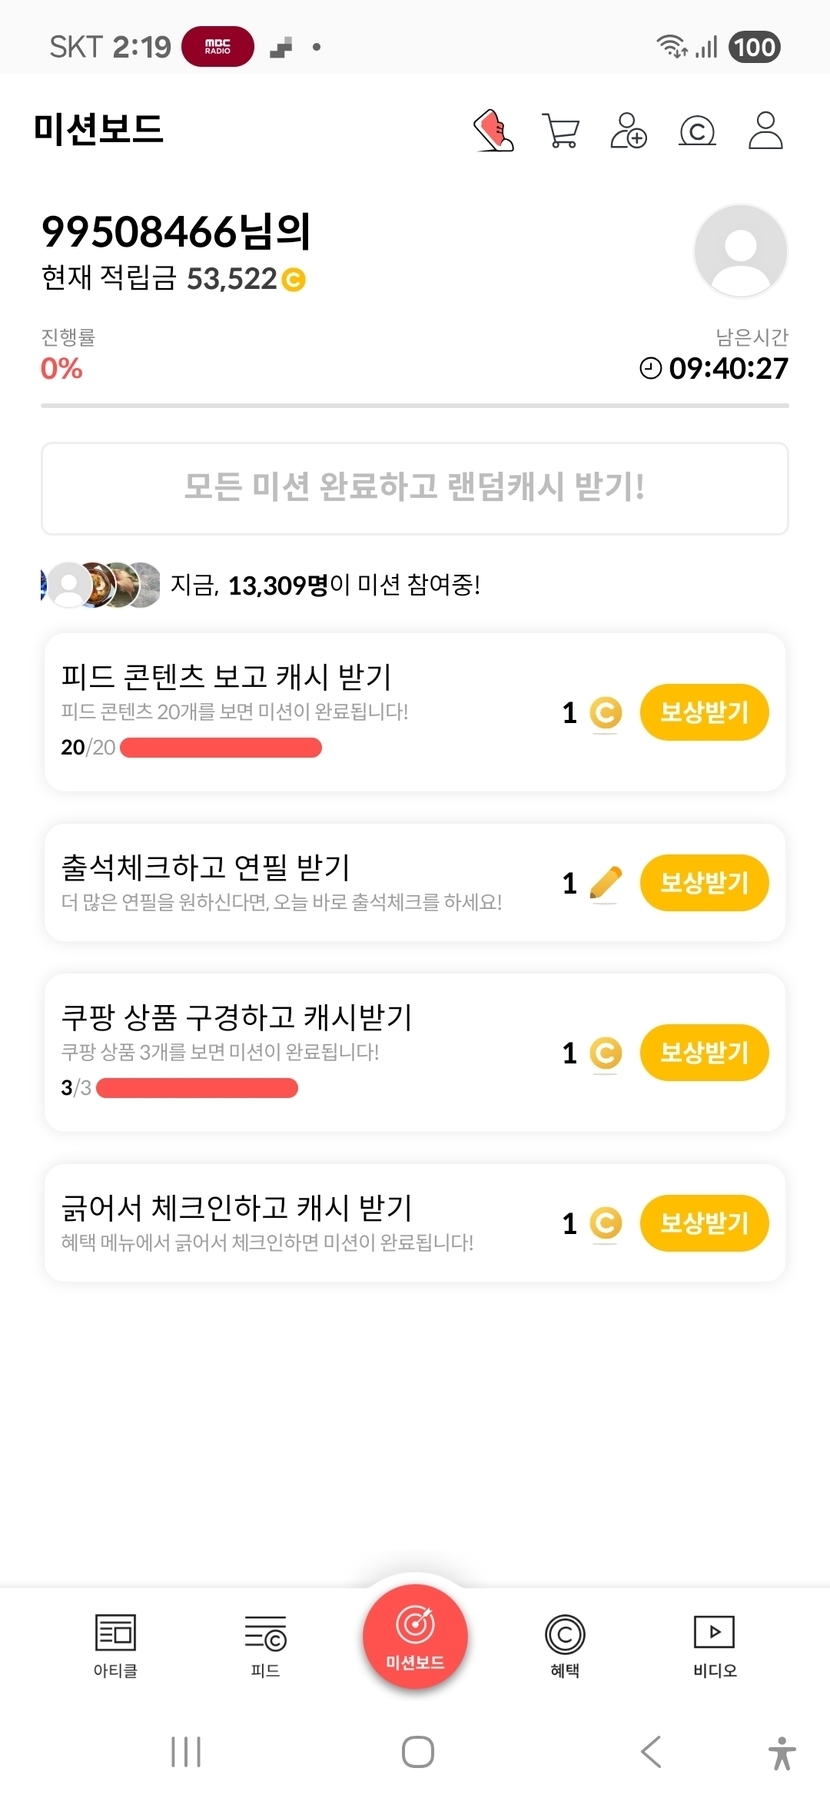Open the 혜택 benefits tab
The height and width of the screenshot is (1798, 830).
click(565, 1645)
